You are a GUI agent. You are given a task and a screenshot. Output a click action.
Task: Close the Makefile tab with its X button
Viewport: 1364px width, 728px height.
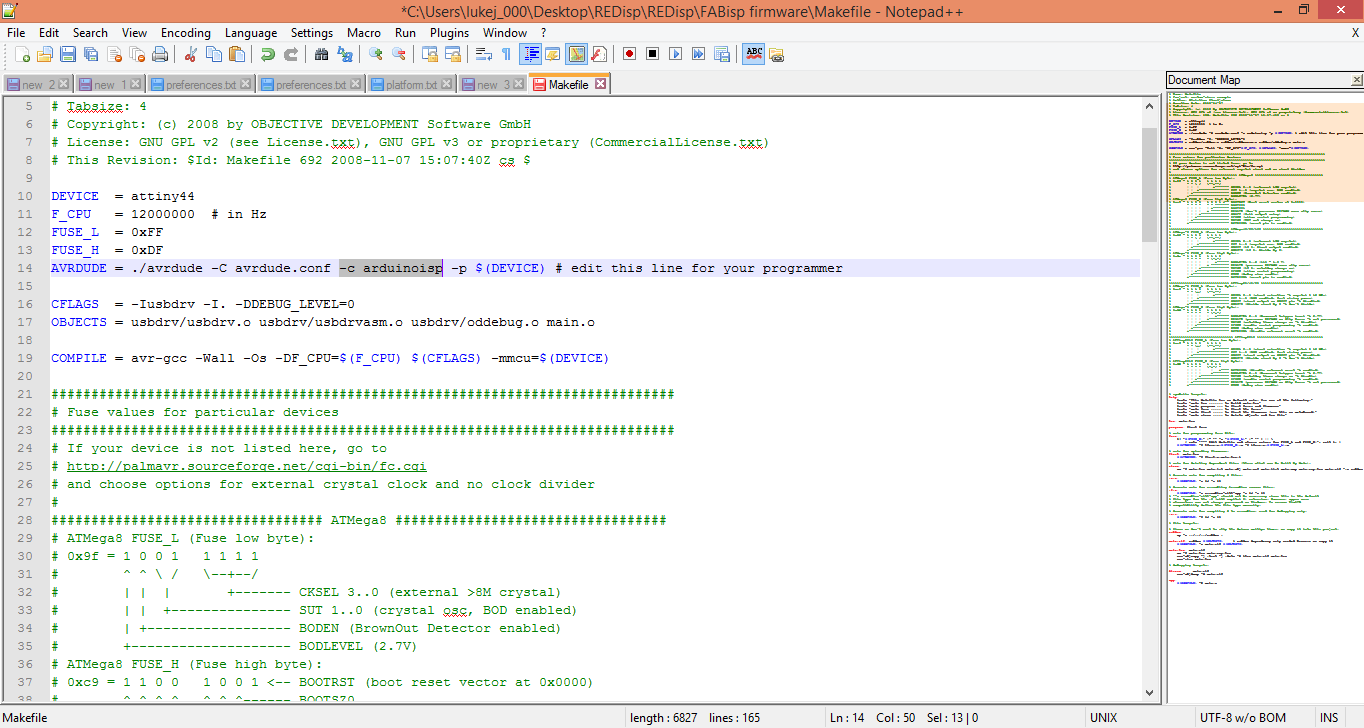click(598, 85)
